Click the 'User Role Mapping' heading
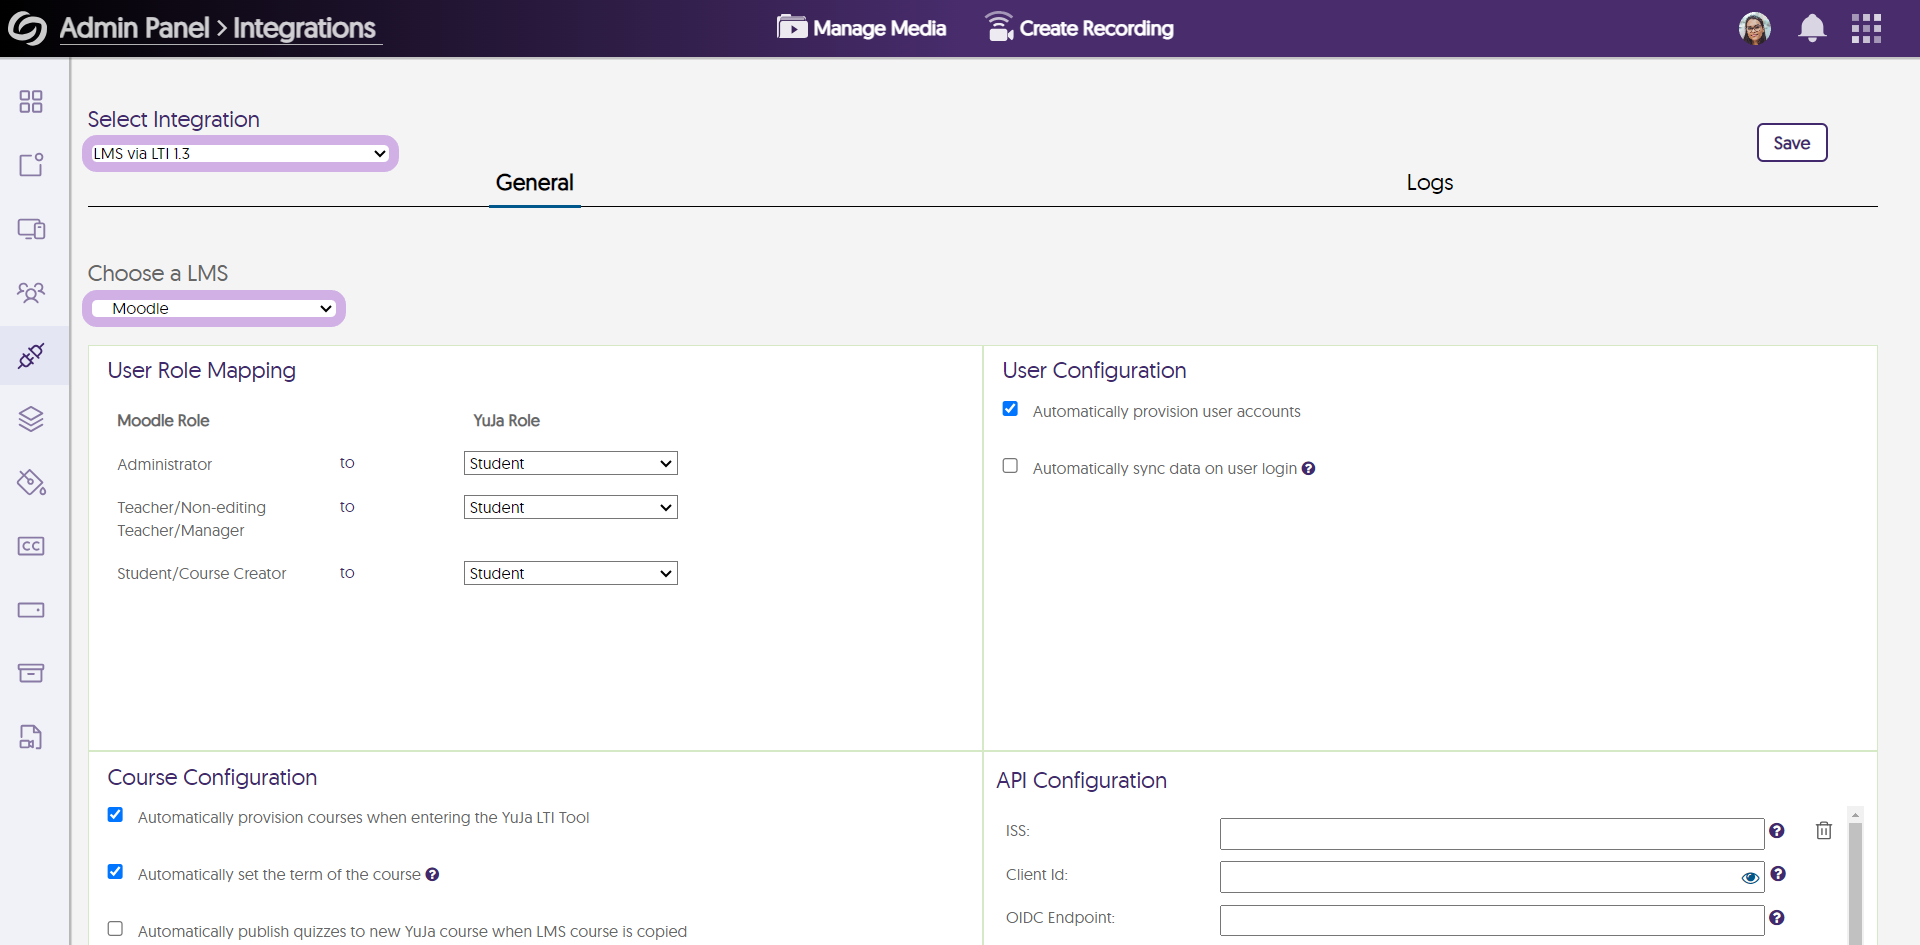This screenshot has width=1920, height=945. click(202, 371)
